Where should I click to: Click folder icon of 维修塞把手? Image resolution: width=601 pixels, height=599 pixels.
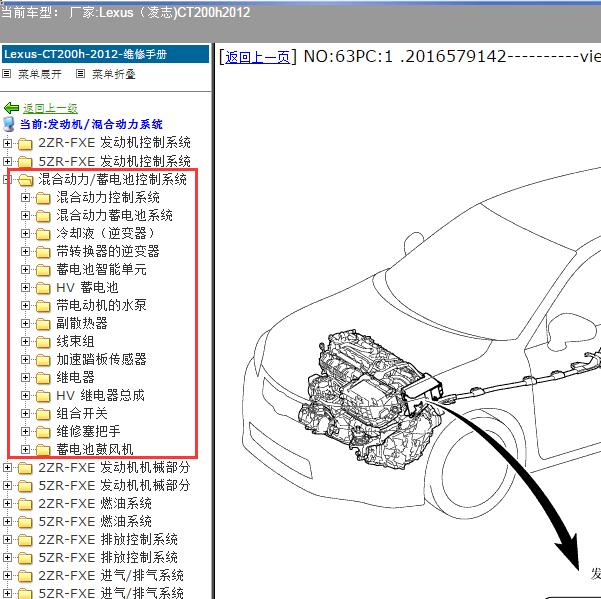pyautogui.click(x=43, y=432)
